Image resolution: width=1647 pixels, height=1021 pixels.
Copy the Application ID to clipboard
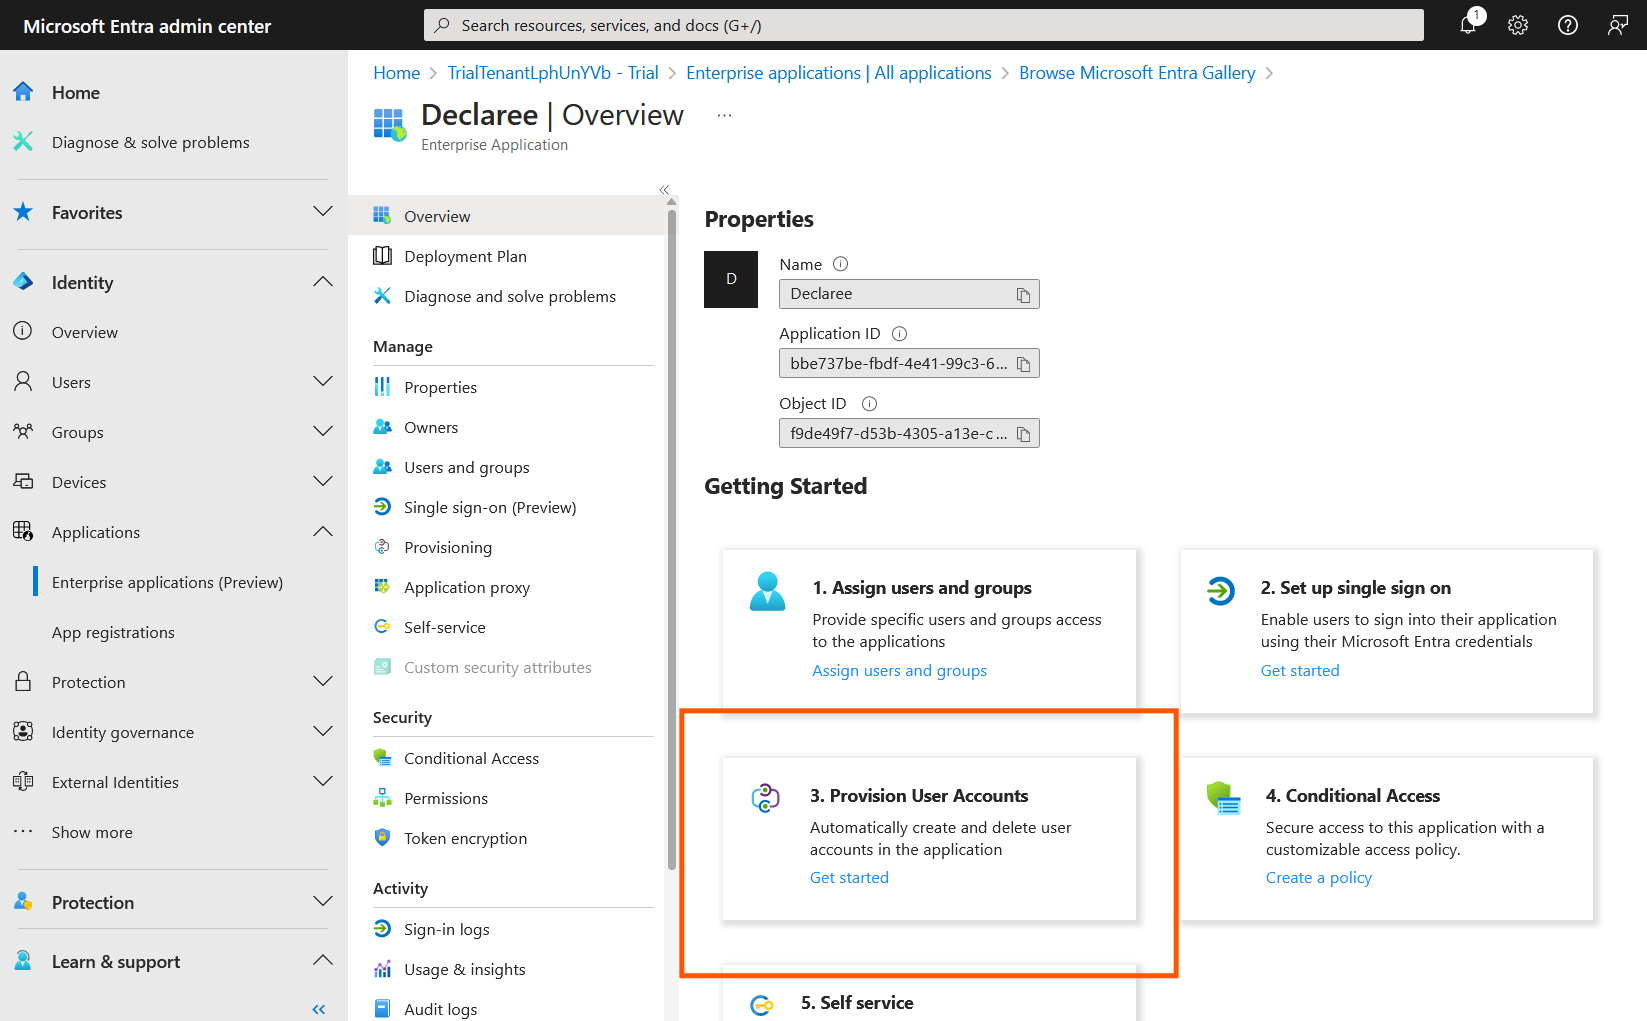1023,364
